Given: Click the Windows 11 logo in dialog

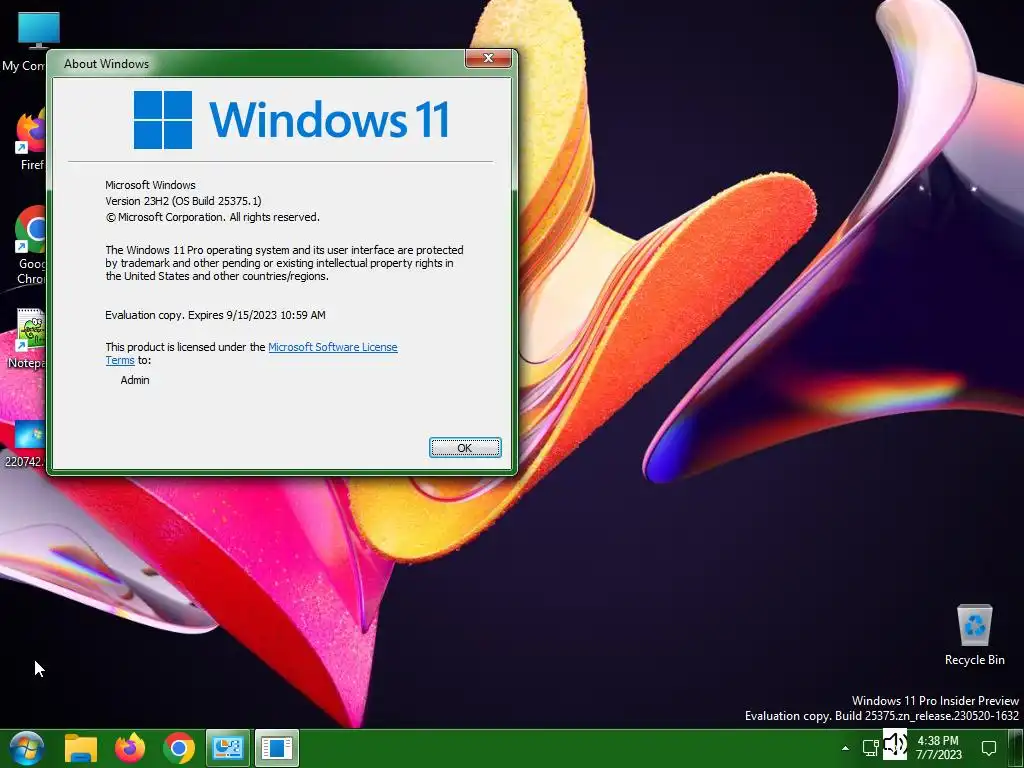Looking at the screenshot, I should (x=291, y=120).
